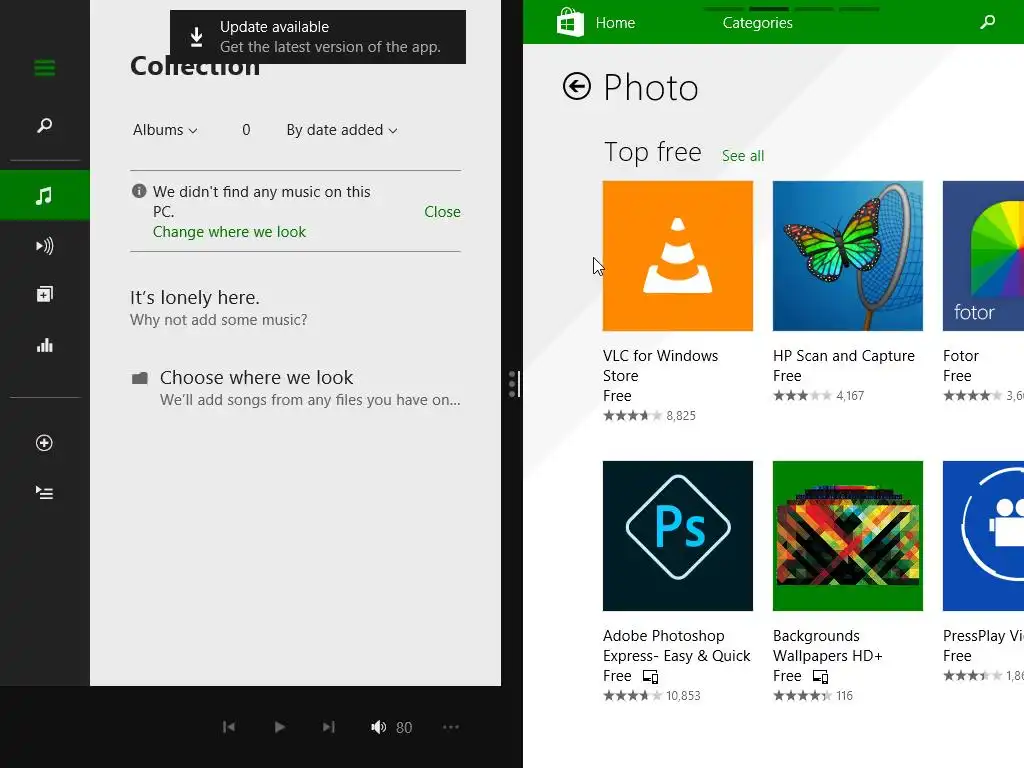Click the device icon under Photoshop Express
Viewport: 1024px width, 768px height.
650,677
